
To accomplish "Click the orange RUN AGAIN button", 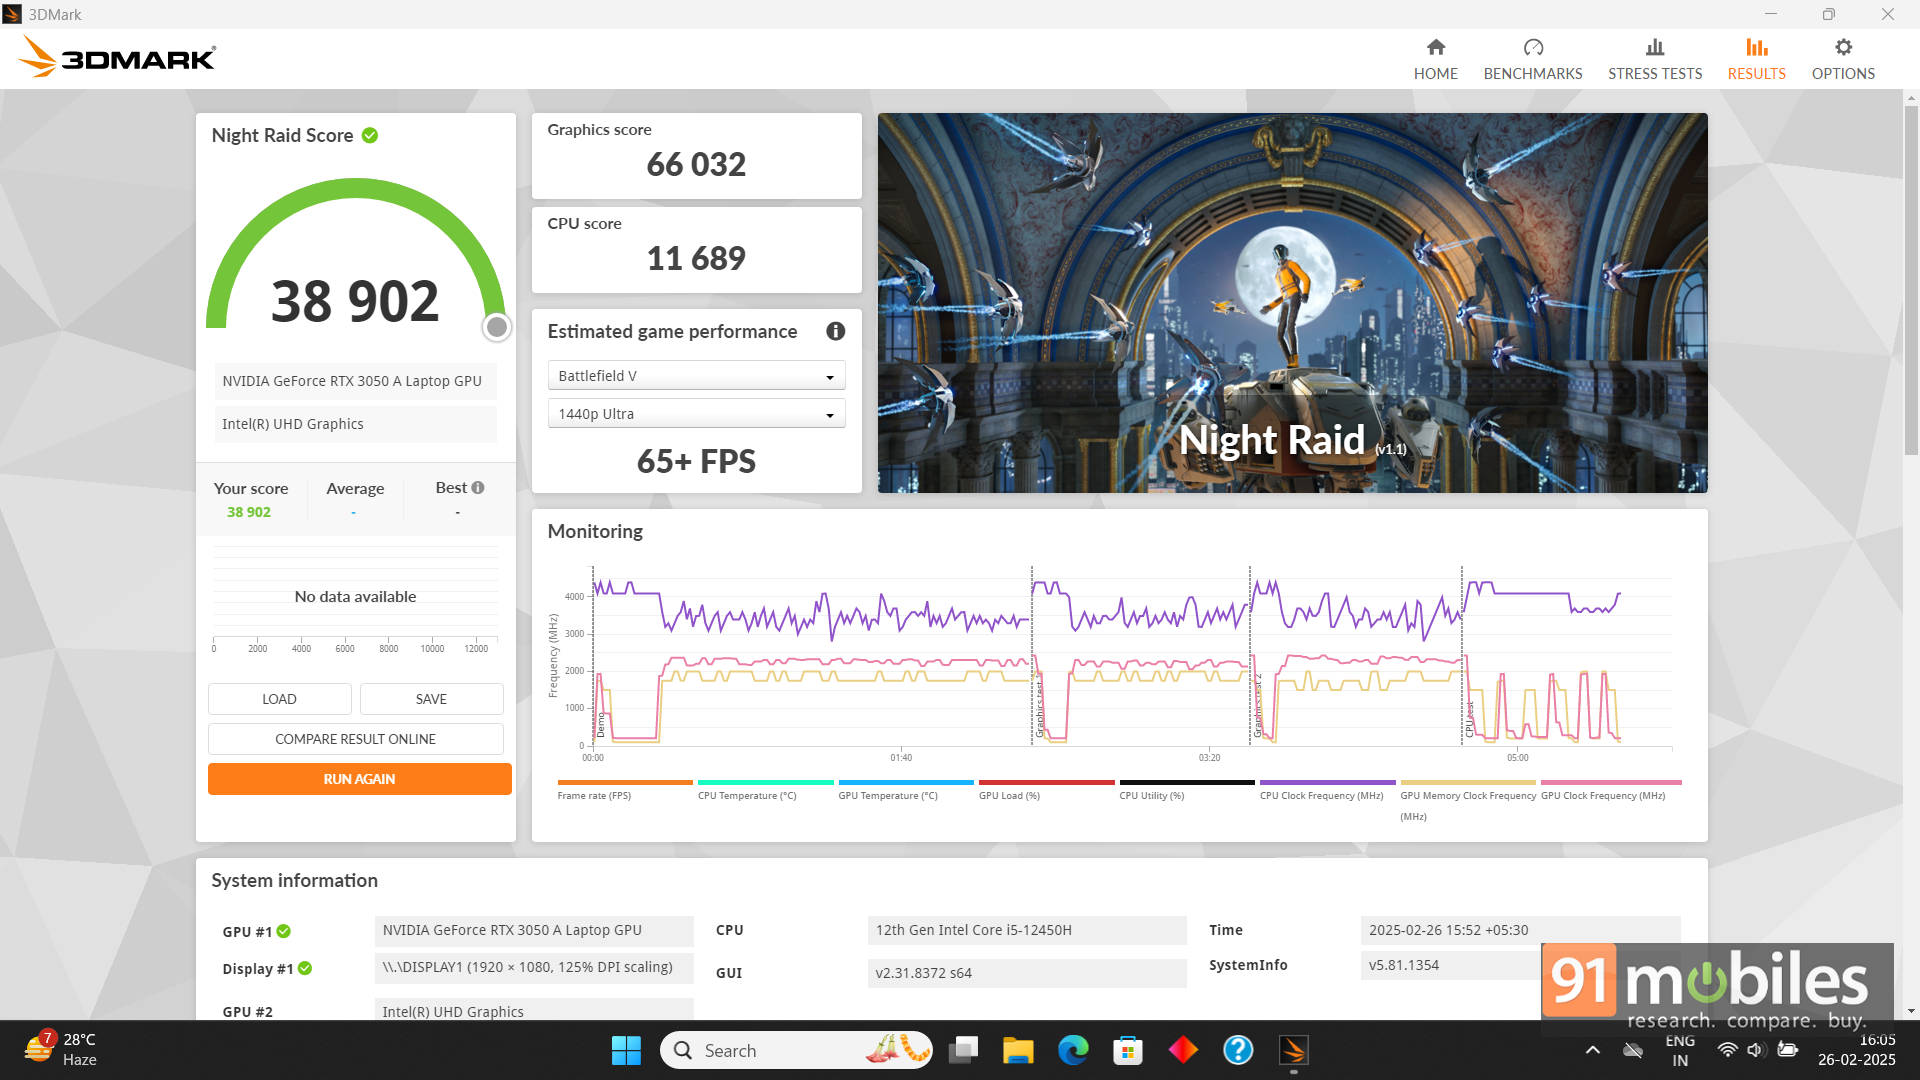I will 359,779.
